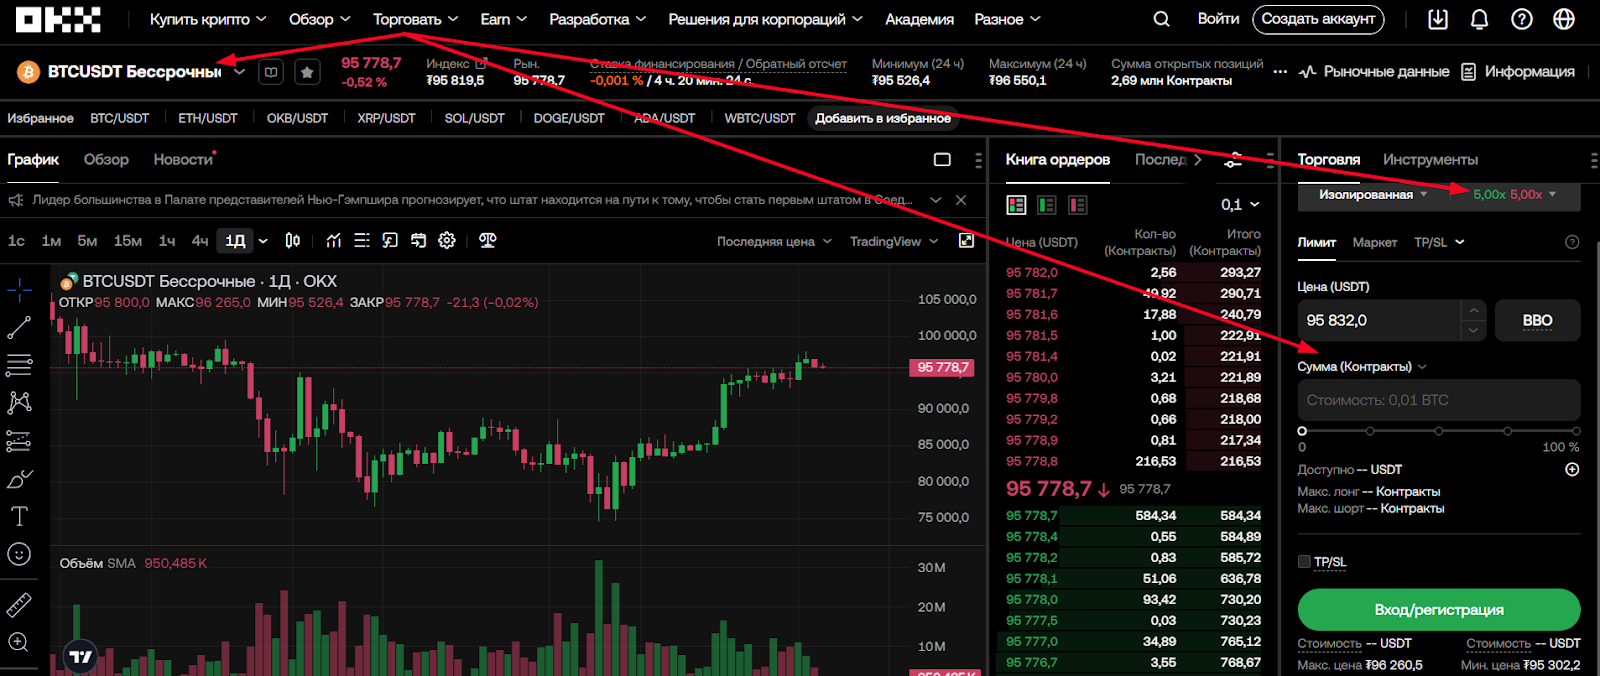Click the order amount slider handle
Screen dimensions: 1600x676
pos(1302,431)
